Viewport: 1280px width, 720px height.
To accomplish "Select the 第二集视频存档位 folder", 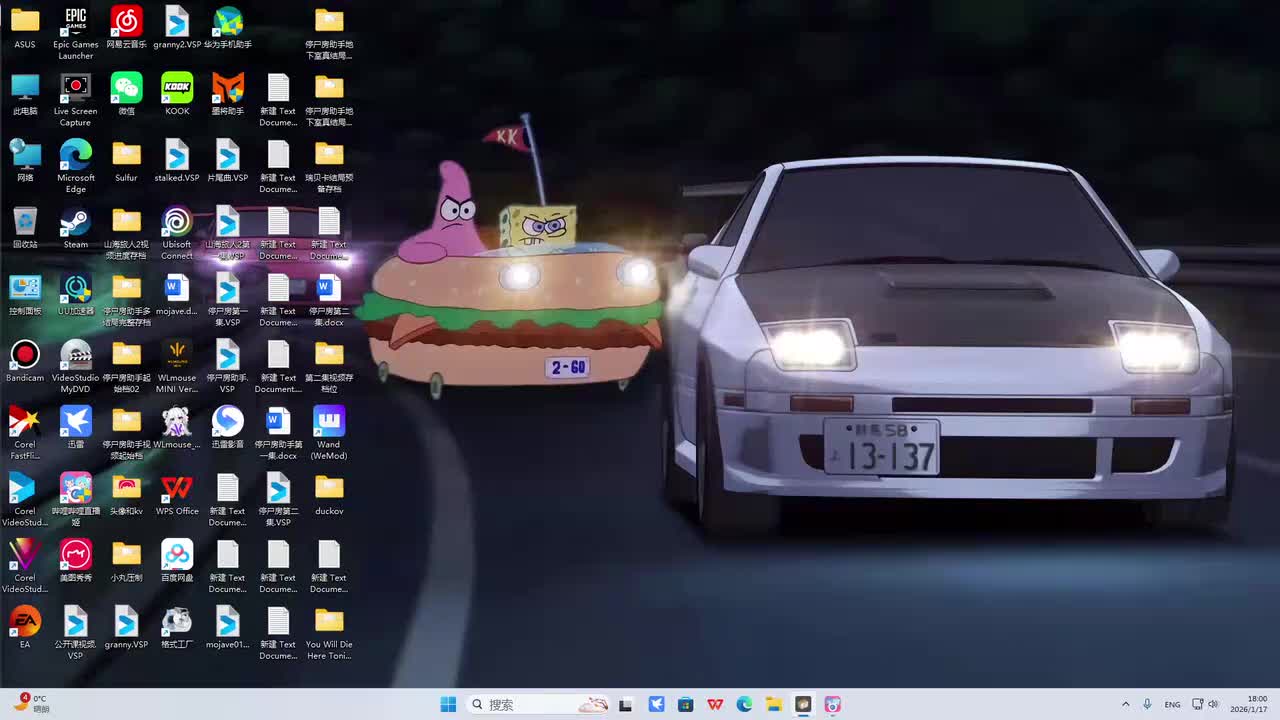I will pos(329,367).
